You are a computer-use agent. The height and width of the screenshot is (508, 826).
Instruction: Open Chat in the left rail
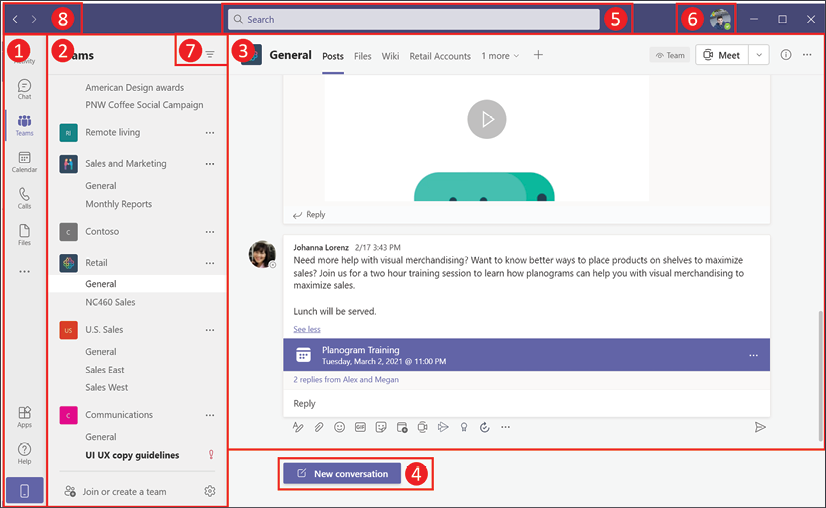click(x=24, y=89)
